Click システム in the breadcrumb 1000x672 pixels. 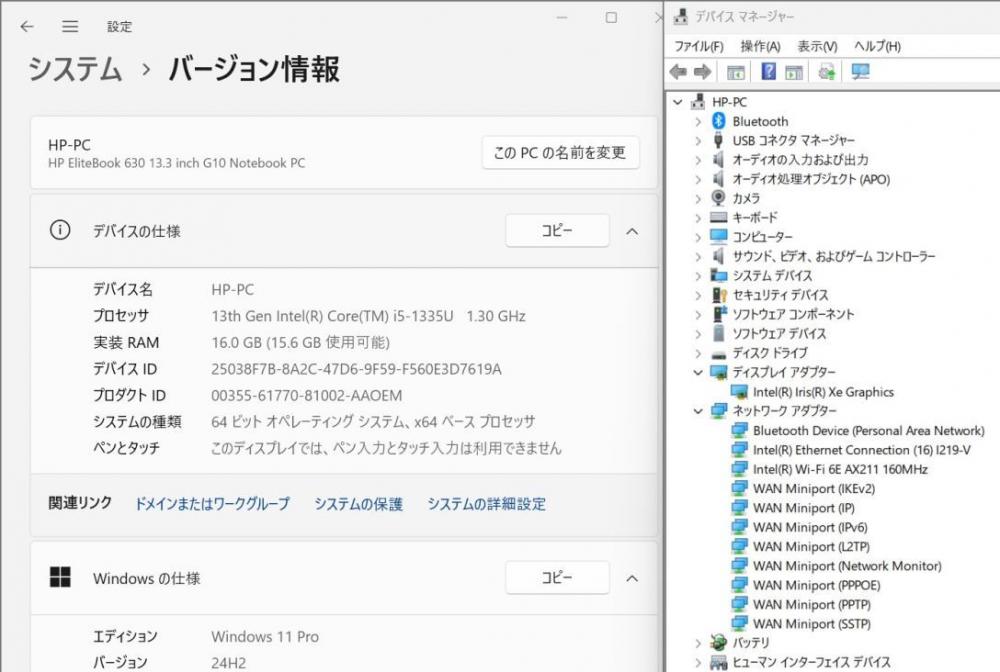[75, 68]
